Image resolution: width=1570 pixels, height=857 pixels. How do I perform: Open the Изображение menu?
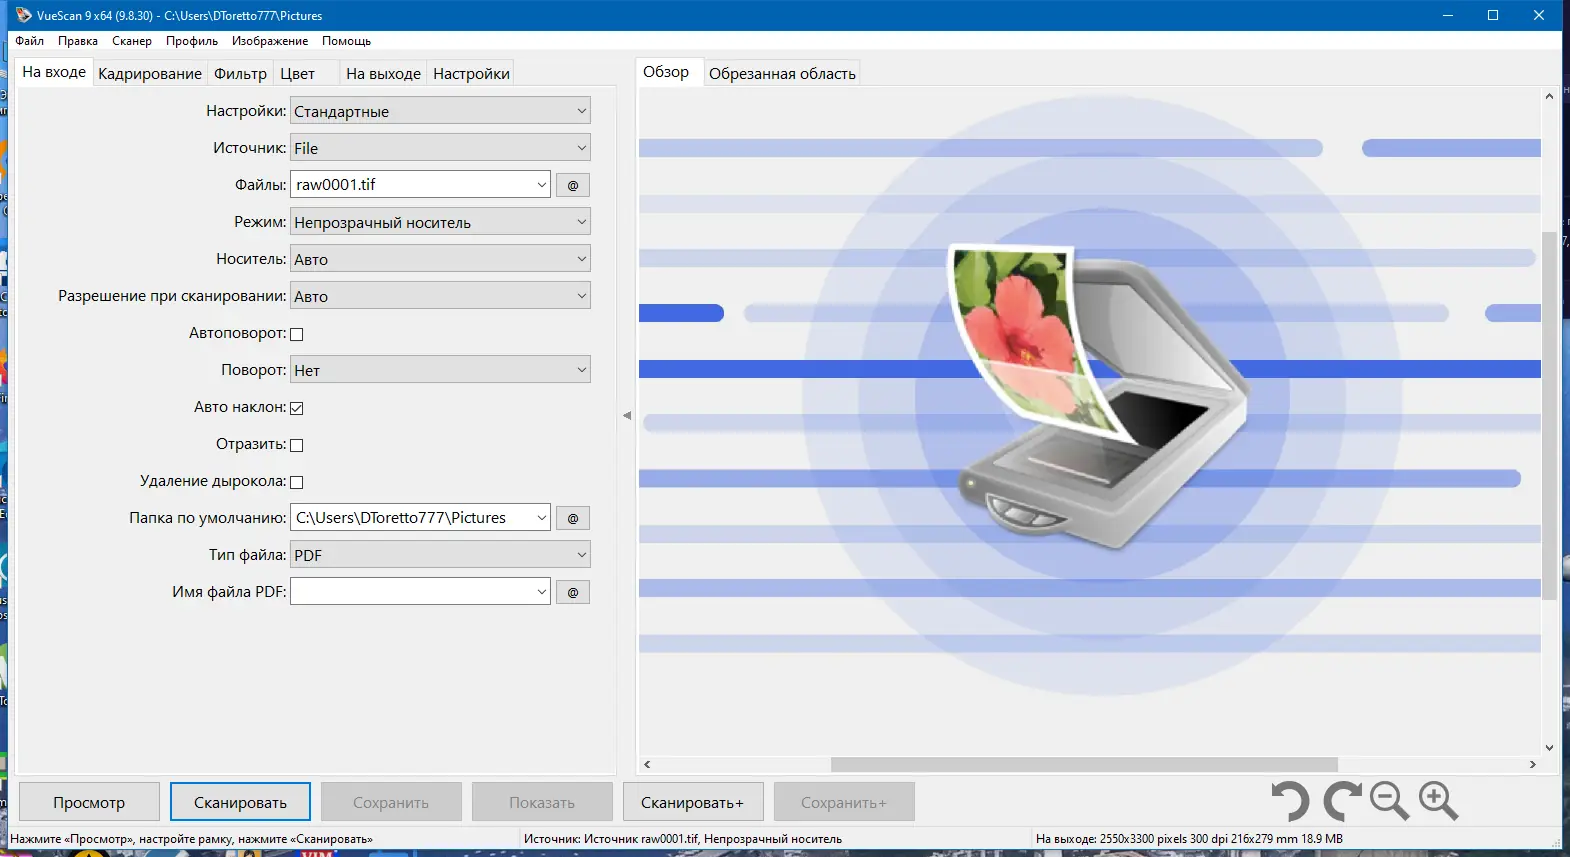(270, 41)
